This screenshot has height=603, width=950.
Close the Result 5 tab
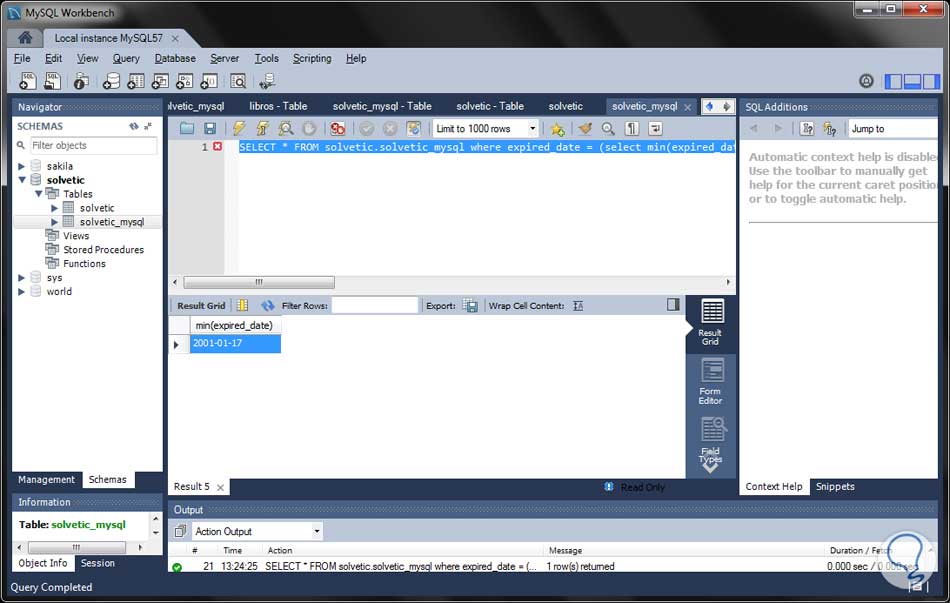click(221, 487)
